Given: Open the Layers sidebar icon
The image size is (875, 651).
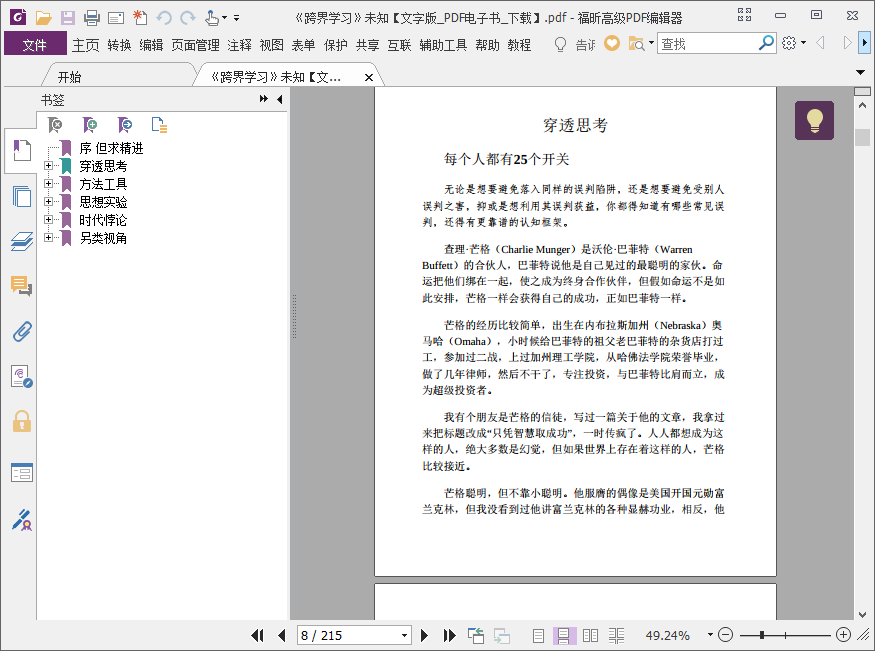Looking at the screenshot, I should tap(22, 241).
